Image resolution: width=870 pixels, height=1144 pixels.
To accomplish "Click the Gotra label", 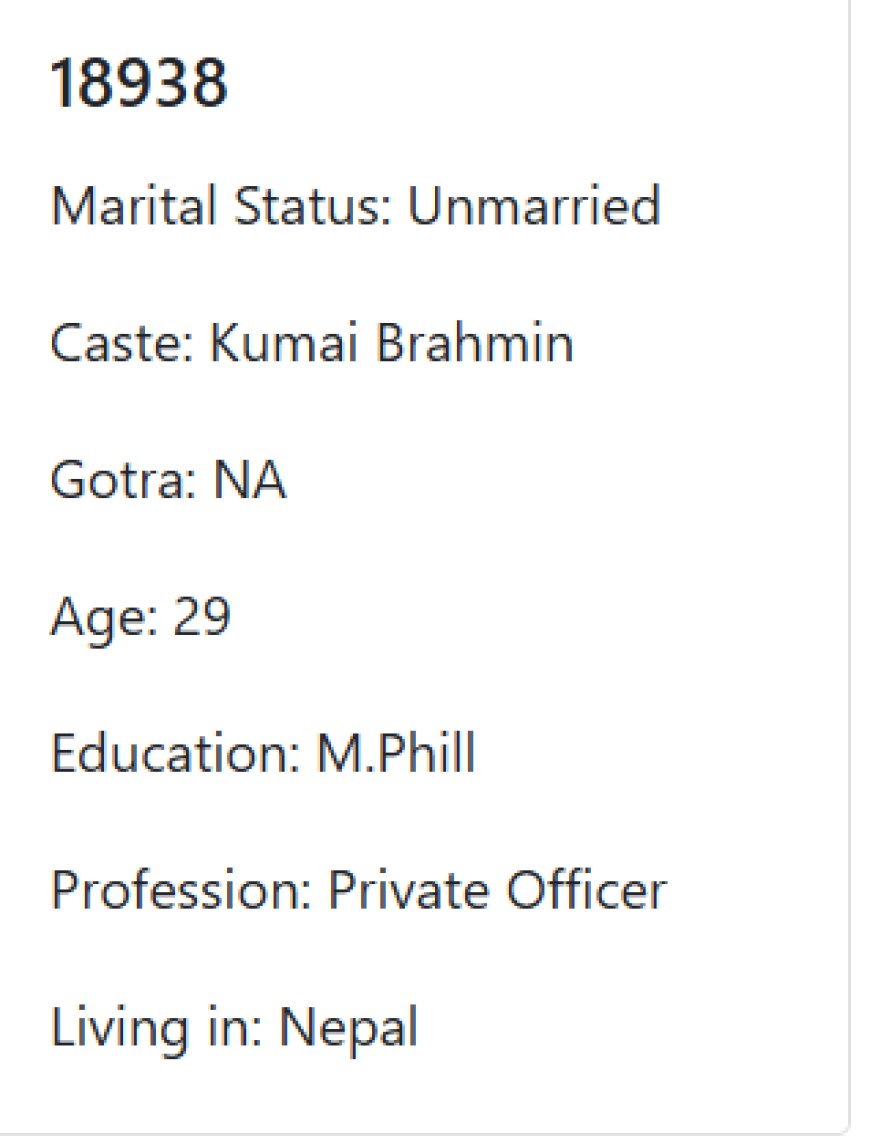I will 124,479.
